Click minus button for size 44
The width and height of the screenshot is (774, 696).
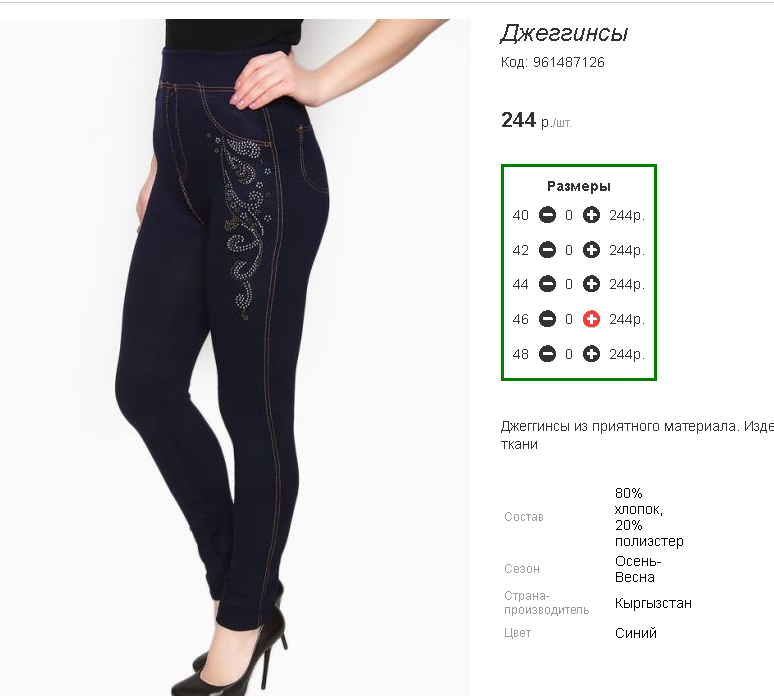(547, 284)
